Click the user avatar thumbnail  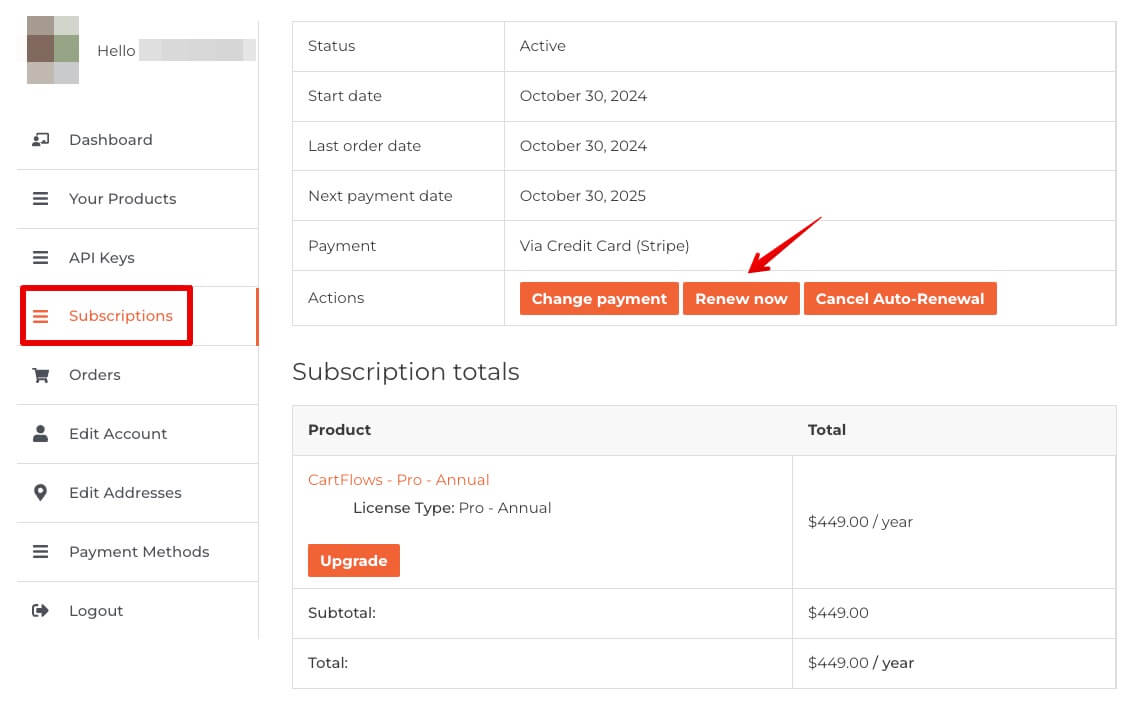[53, 50]
